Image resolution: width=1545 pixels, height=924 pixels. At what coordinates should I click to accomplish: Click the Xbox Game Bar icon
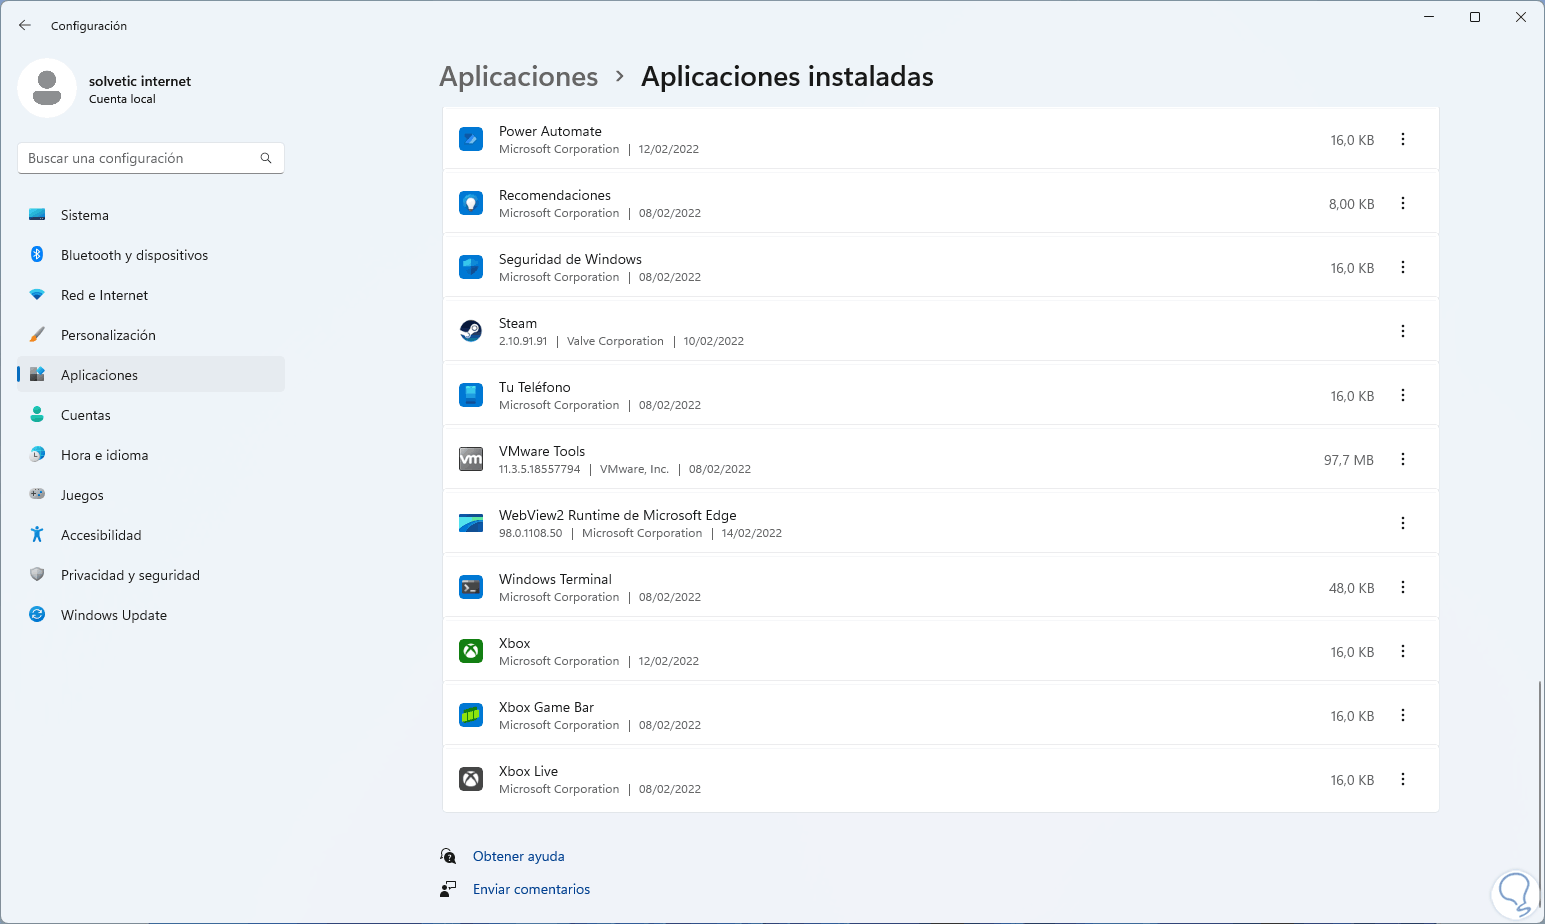(x=471, y=715)
